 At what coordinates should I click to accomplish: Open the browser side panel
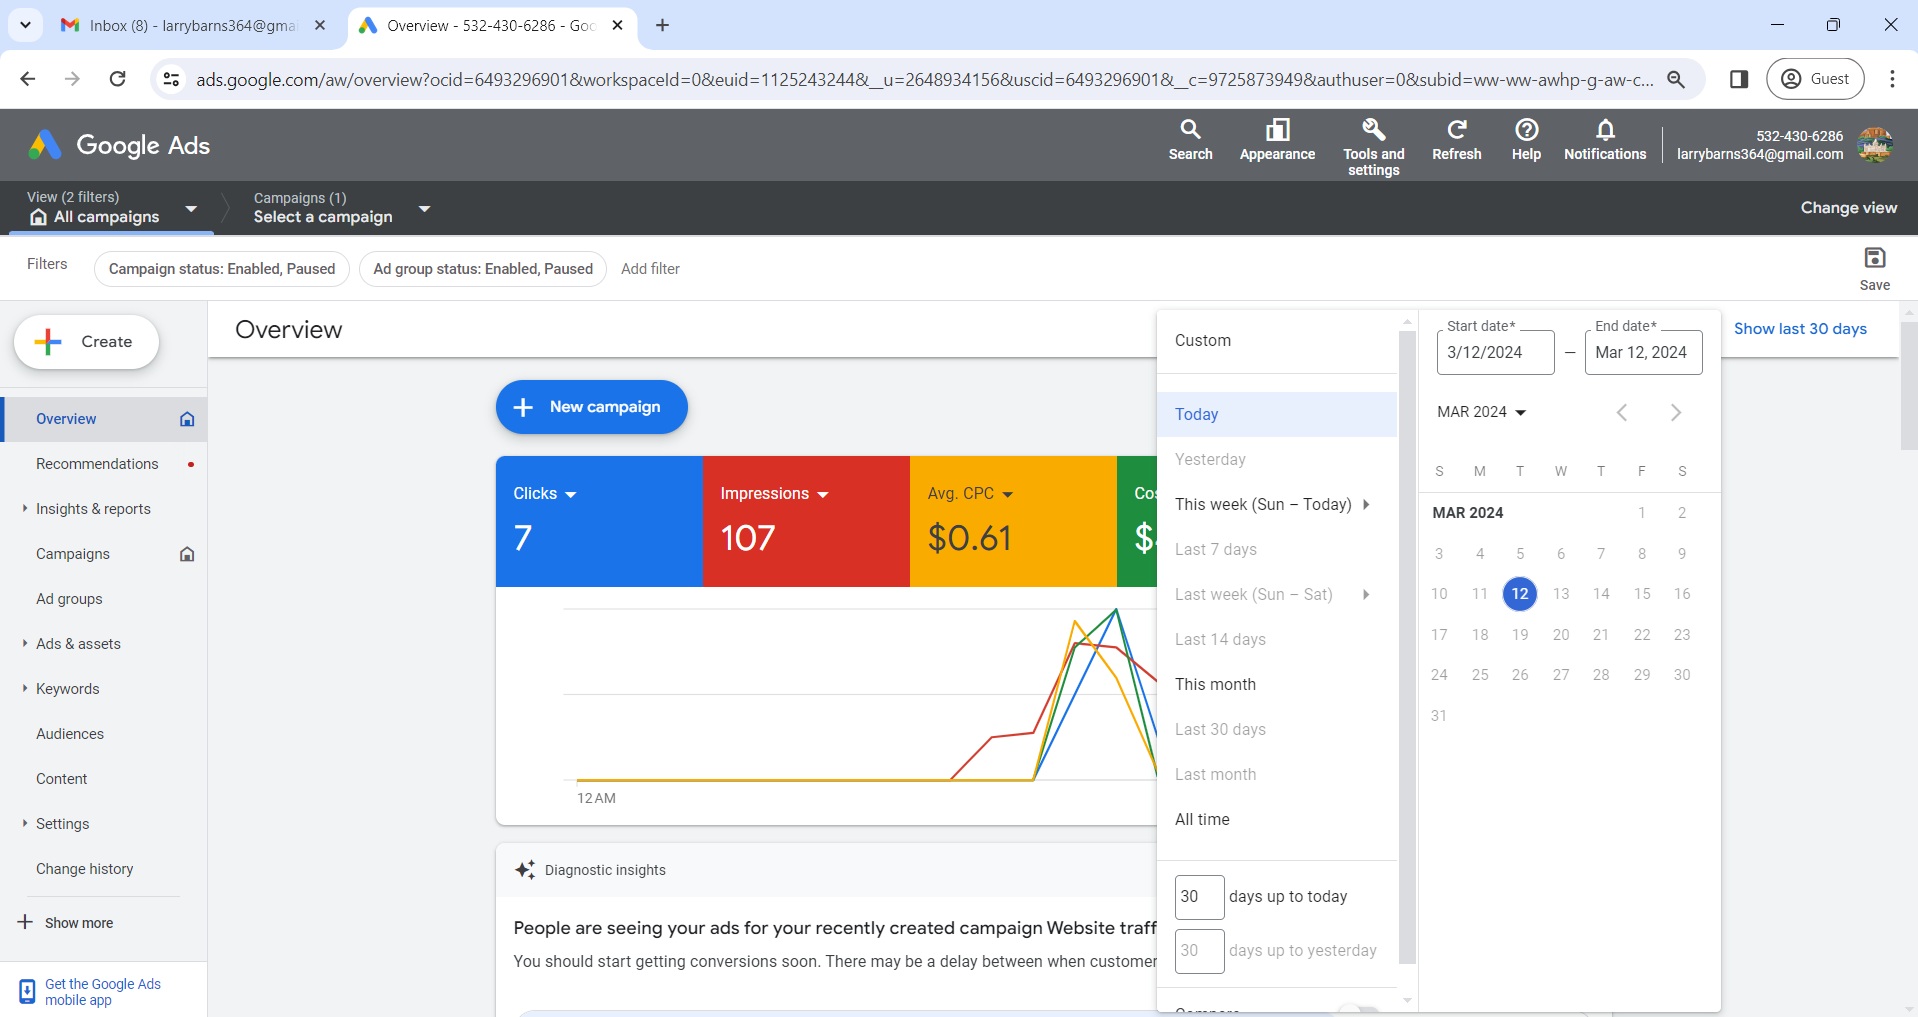click(1739, 79)
